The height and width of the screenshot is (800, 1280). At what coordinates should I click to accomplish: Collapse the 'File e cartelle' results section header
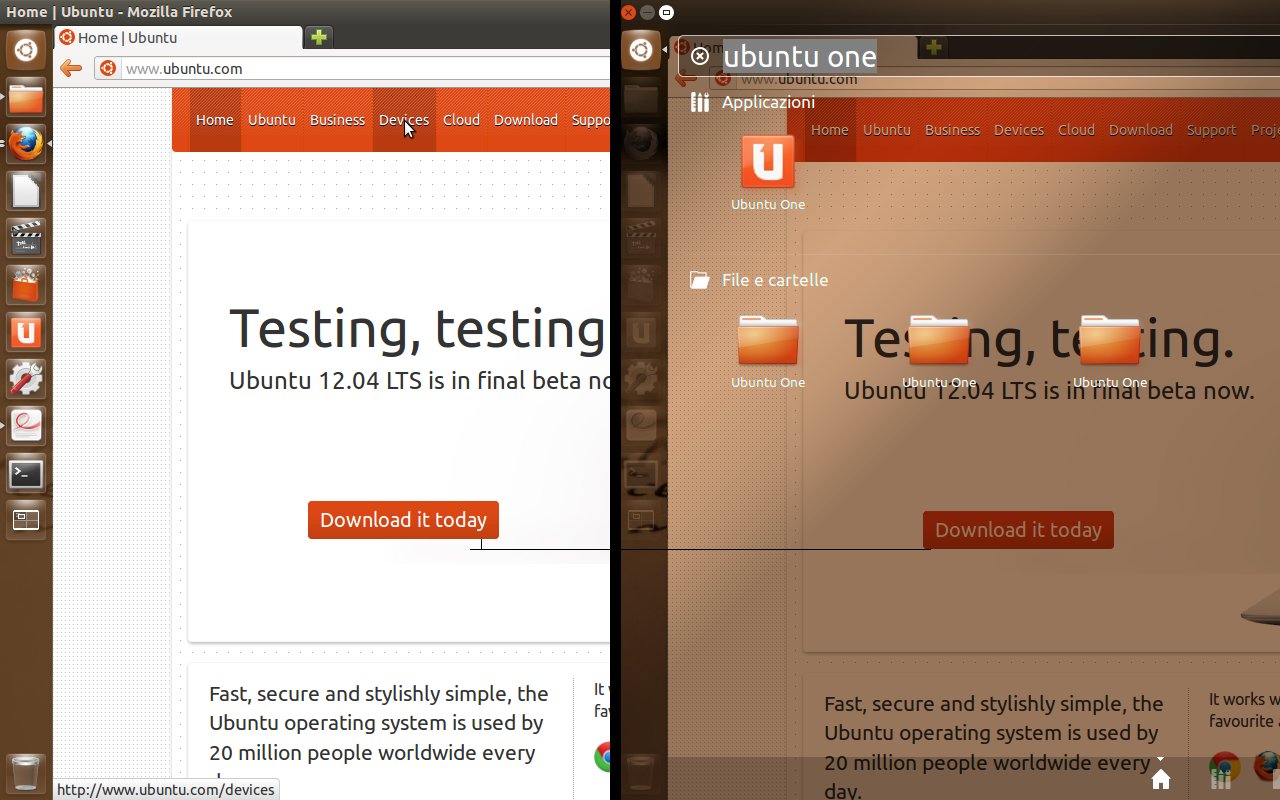coord(759,280)
